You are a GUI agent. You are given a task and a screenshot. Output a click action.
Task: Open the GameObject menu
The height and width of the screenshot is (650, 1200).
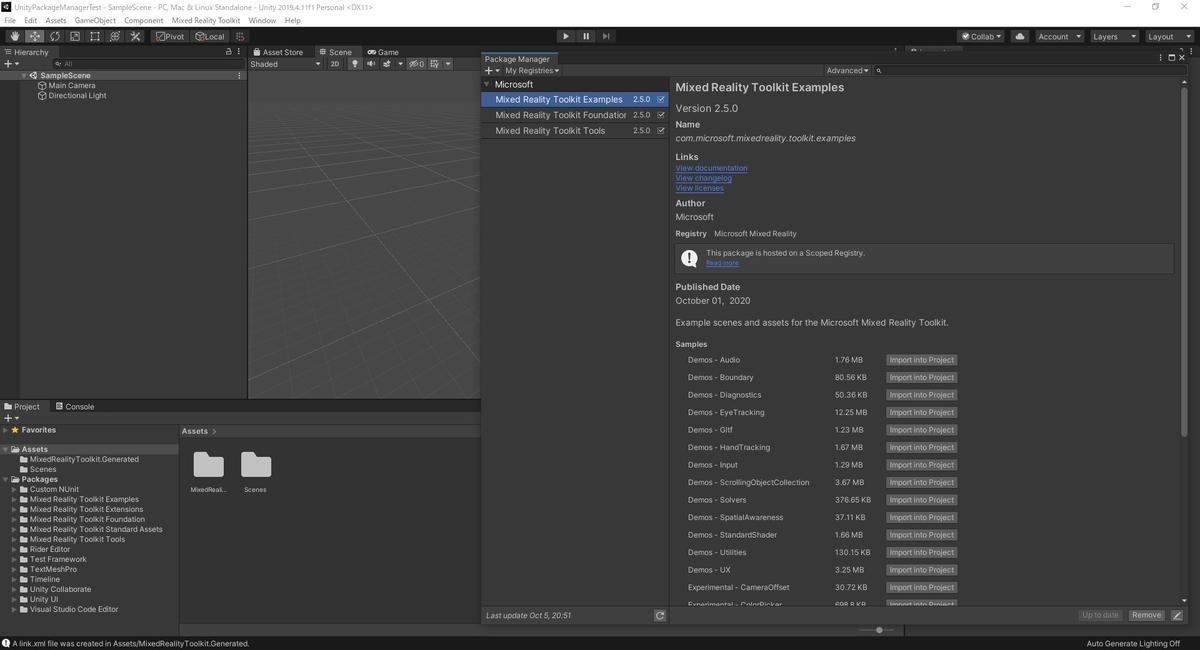(95, 20)
